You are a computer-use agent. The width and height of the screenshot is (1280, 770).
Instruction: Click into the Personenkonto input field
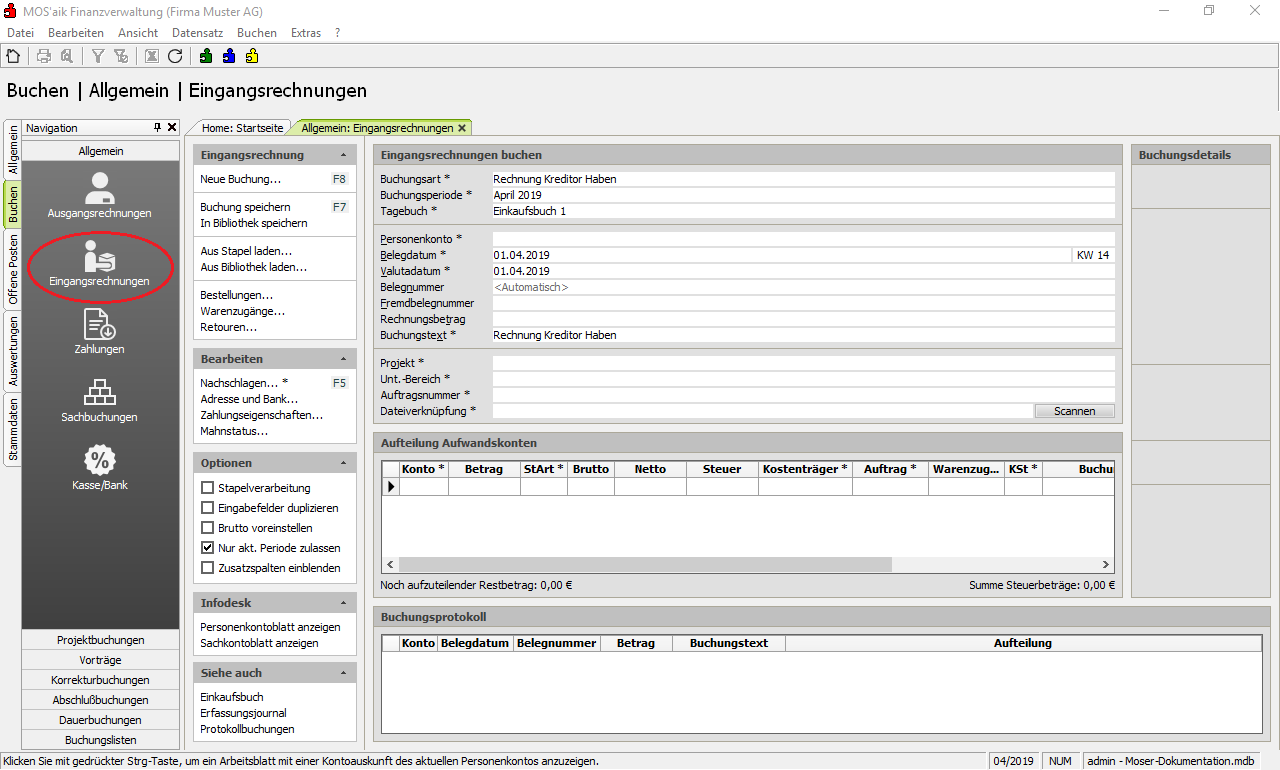click(802, 239)
